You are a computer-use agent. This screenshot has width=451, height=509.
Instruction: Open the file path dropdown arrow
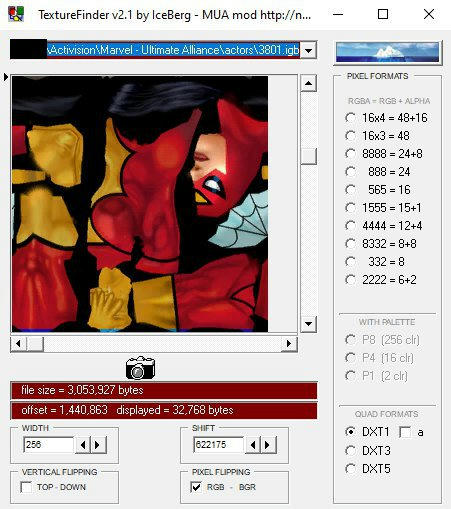point(309,50)
